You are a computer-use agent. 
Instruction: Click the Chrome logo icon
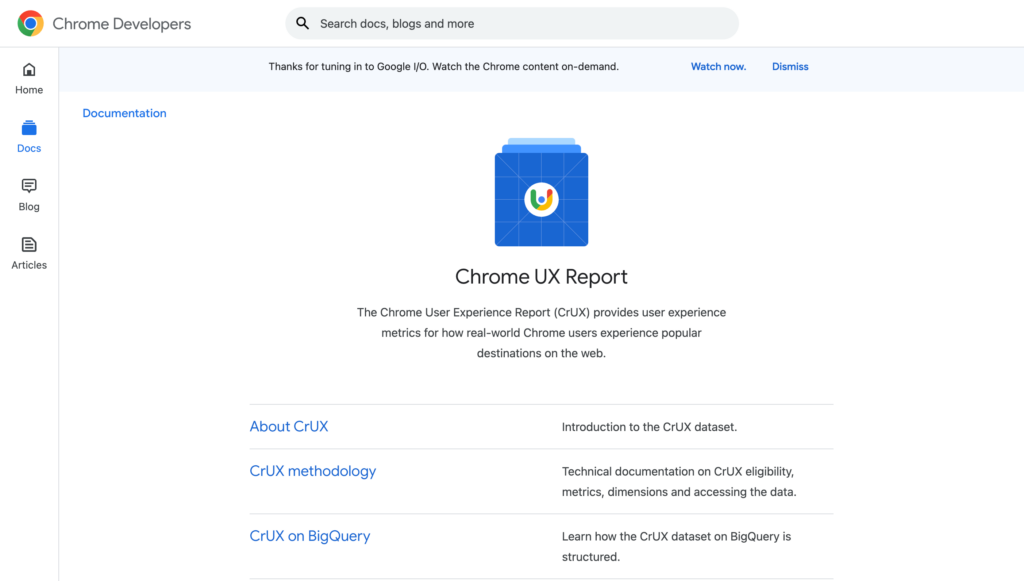(30, 23)
